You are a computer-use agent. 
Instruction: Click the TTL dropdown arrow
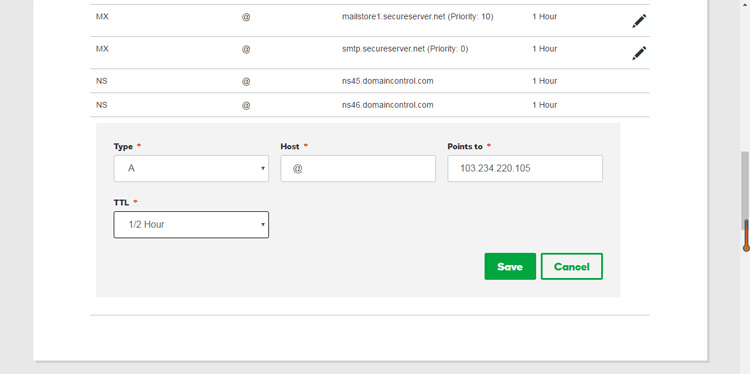point(263,224)
